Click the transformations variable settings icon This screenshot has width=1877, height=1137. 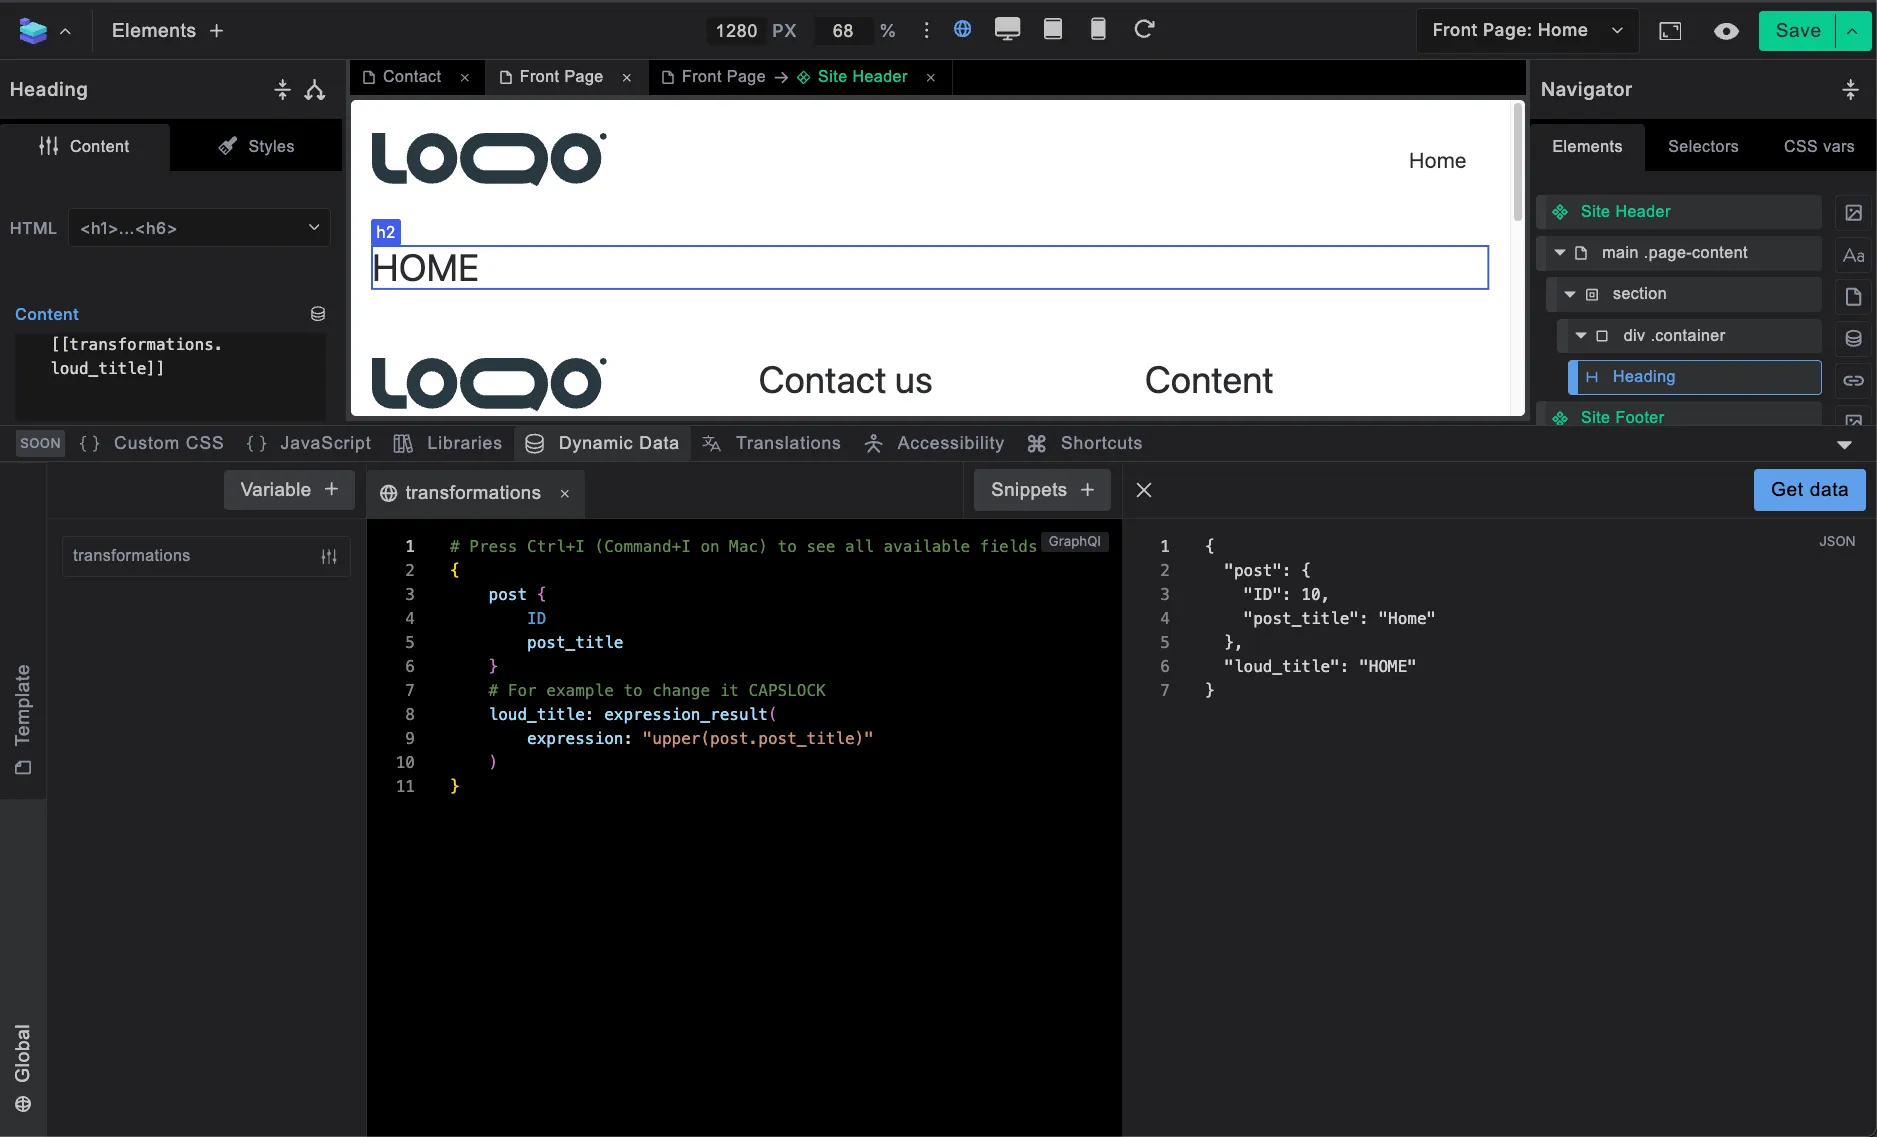329,557
